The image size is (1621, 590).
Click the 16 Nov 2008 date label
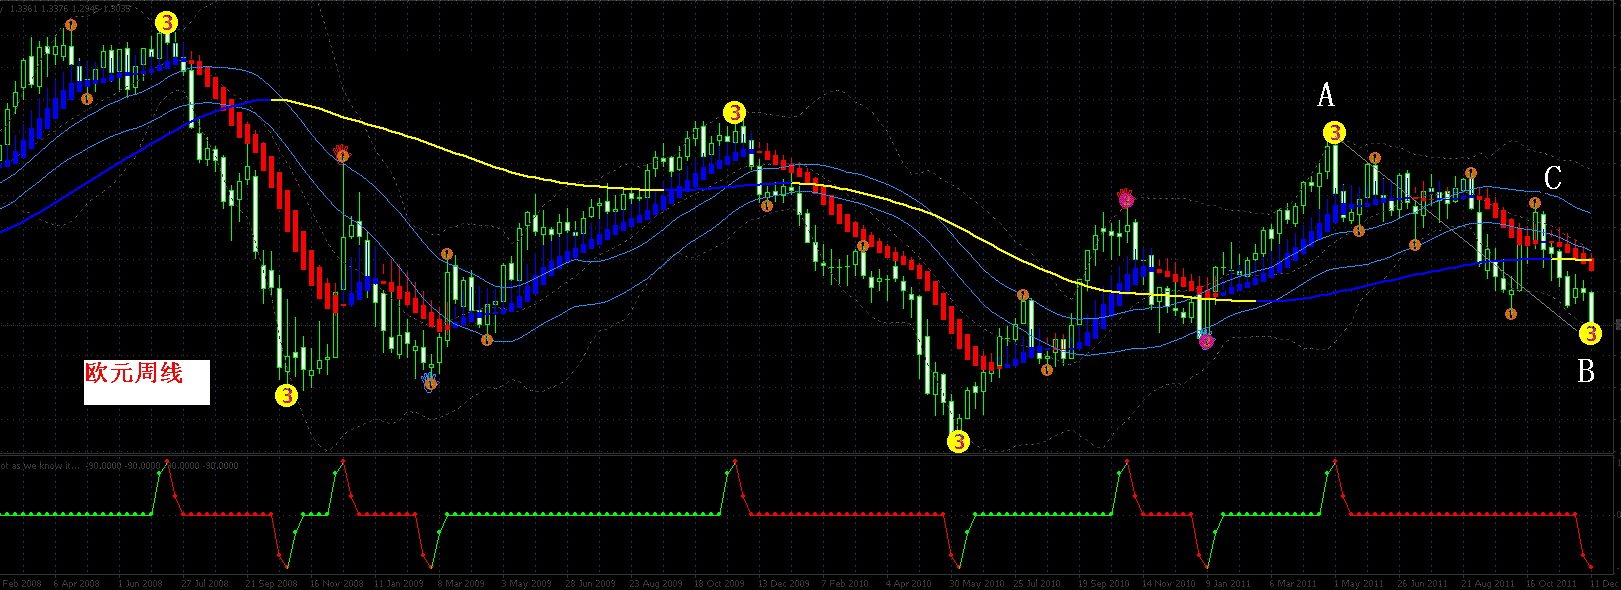(336, 583)
